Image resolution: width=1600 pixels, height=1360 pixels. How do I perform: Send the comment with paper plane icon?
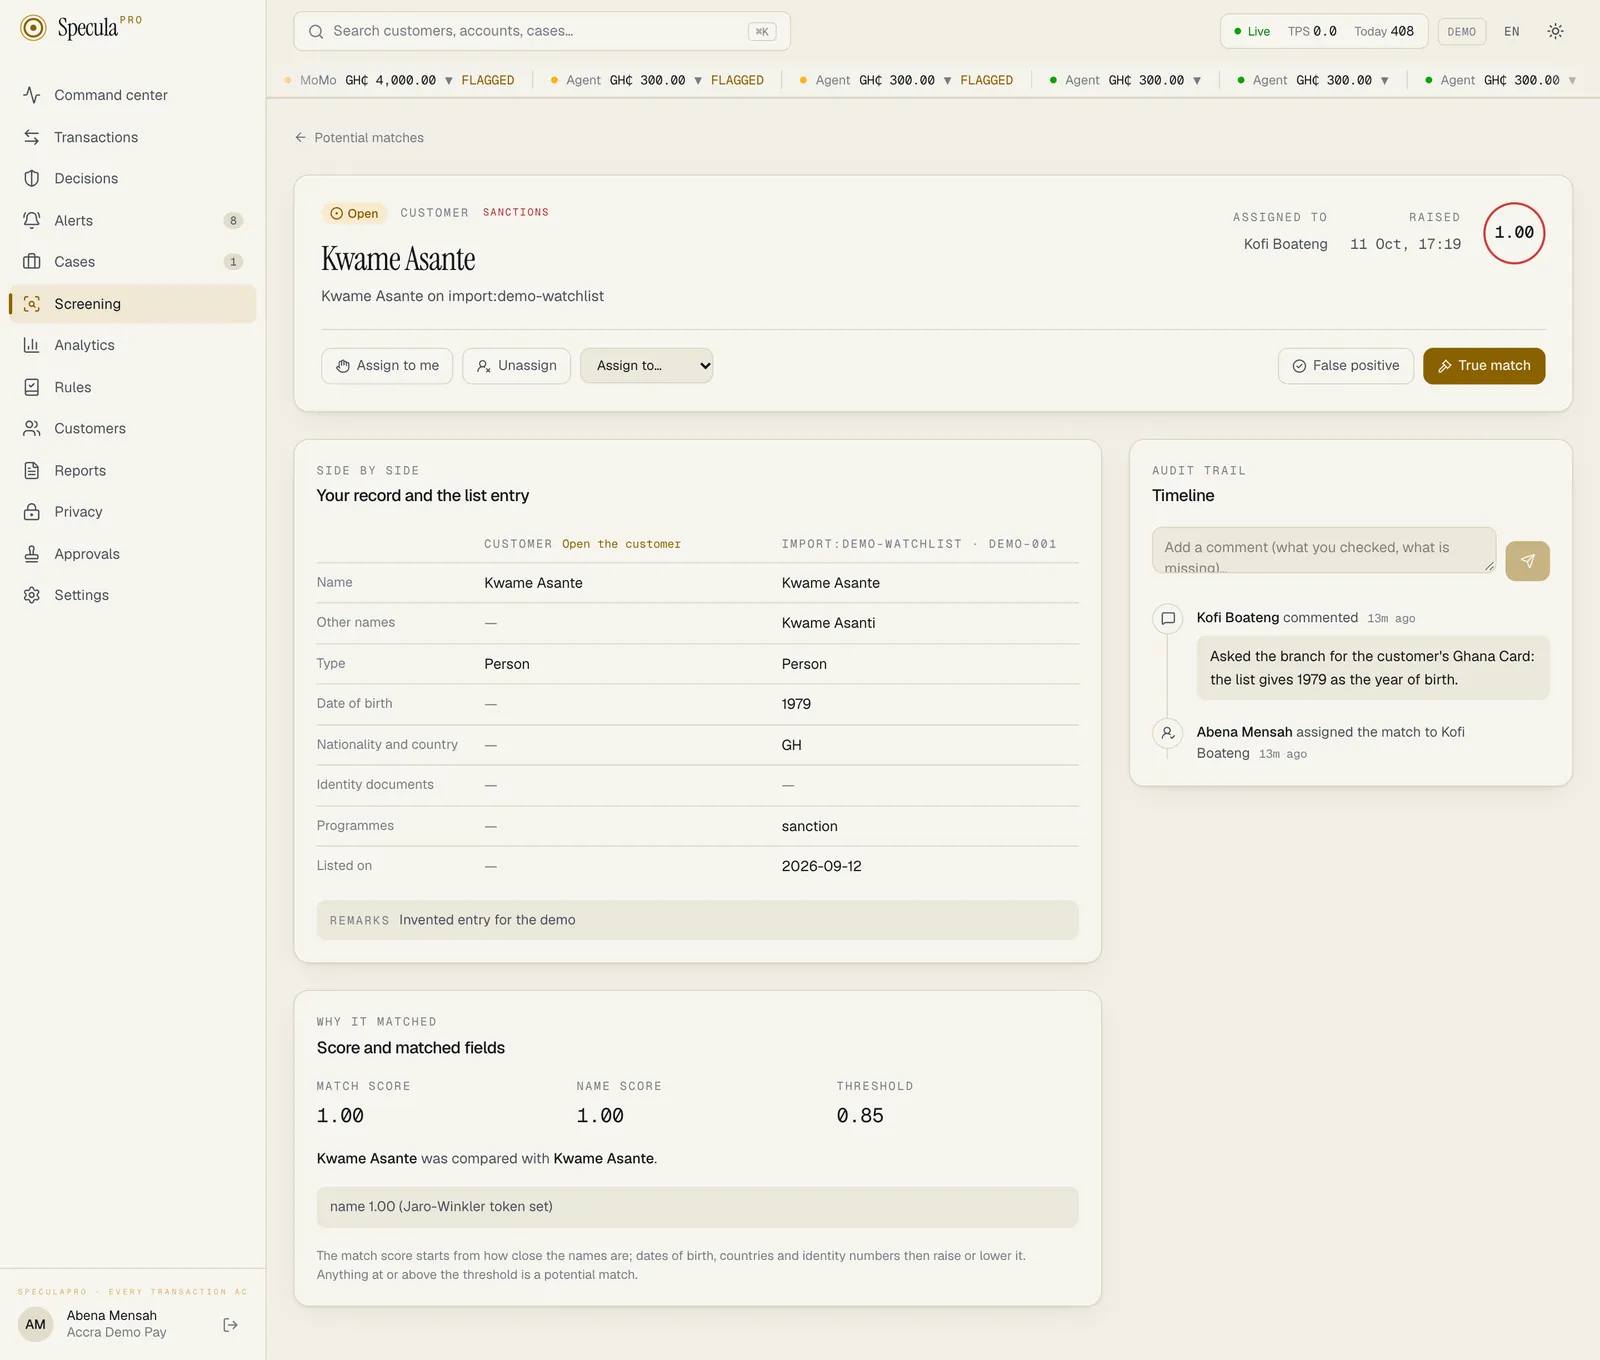(1527, 561)
